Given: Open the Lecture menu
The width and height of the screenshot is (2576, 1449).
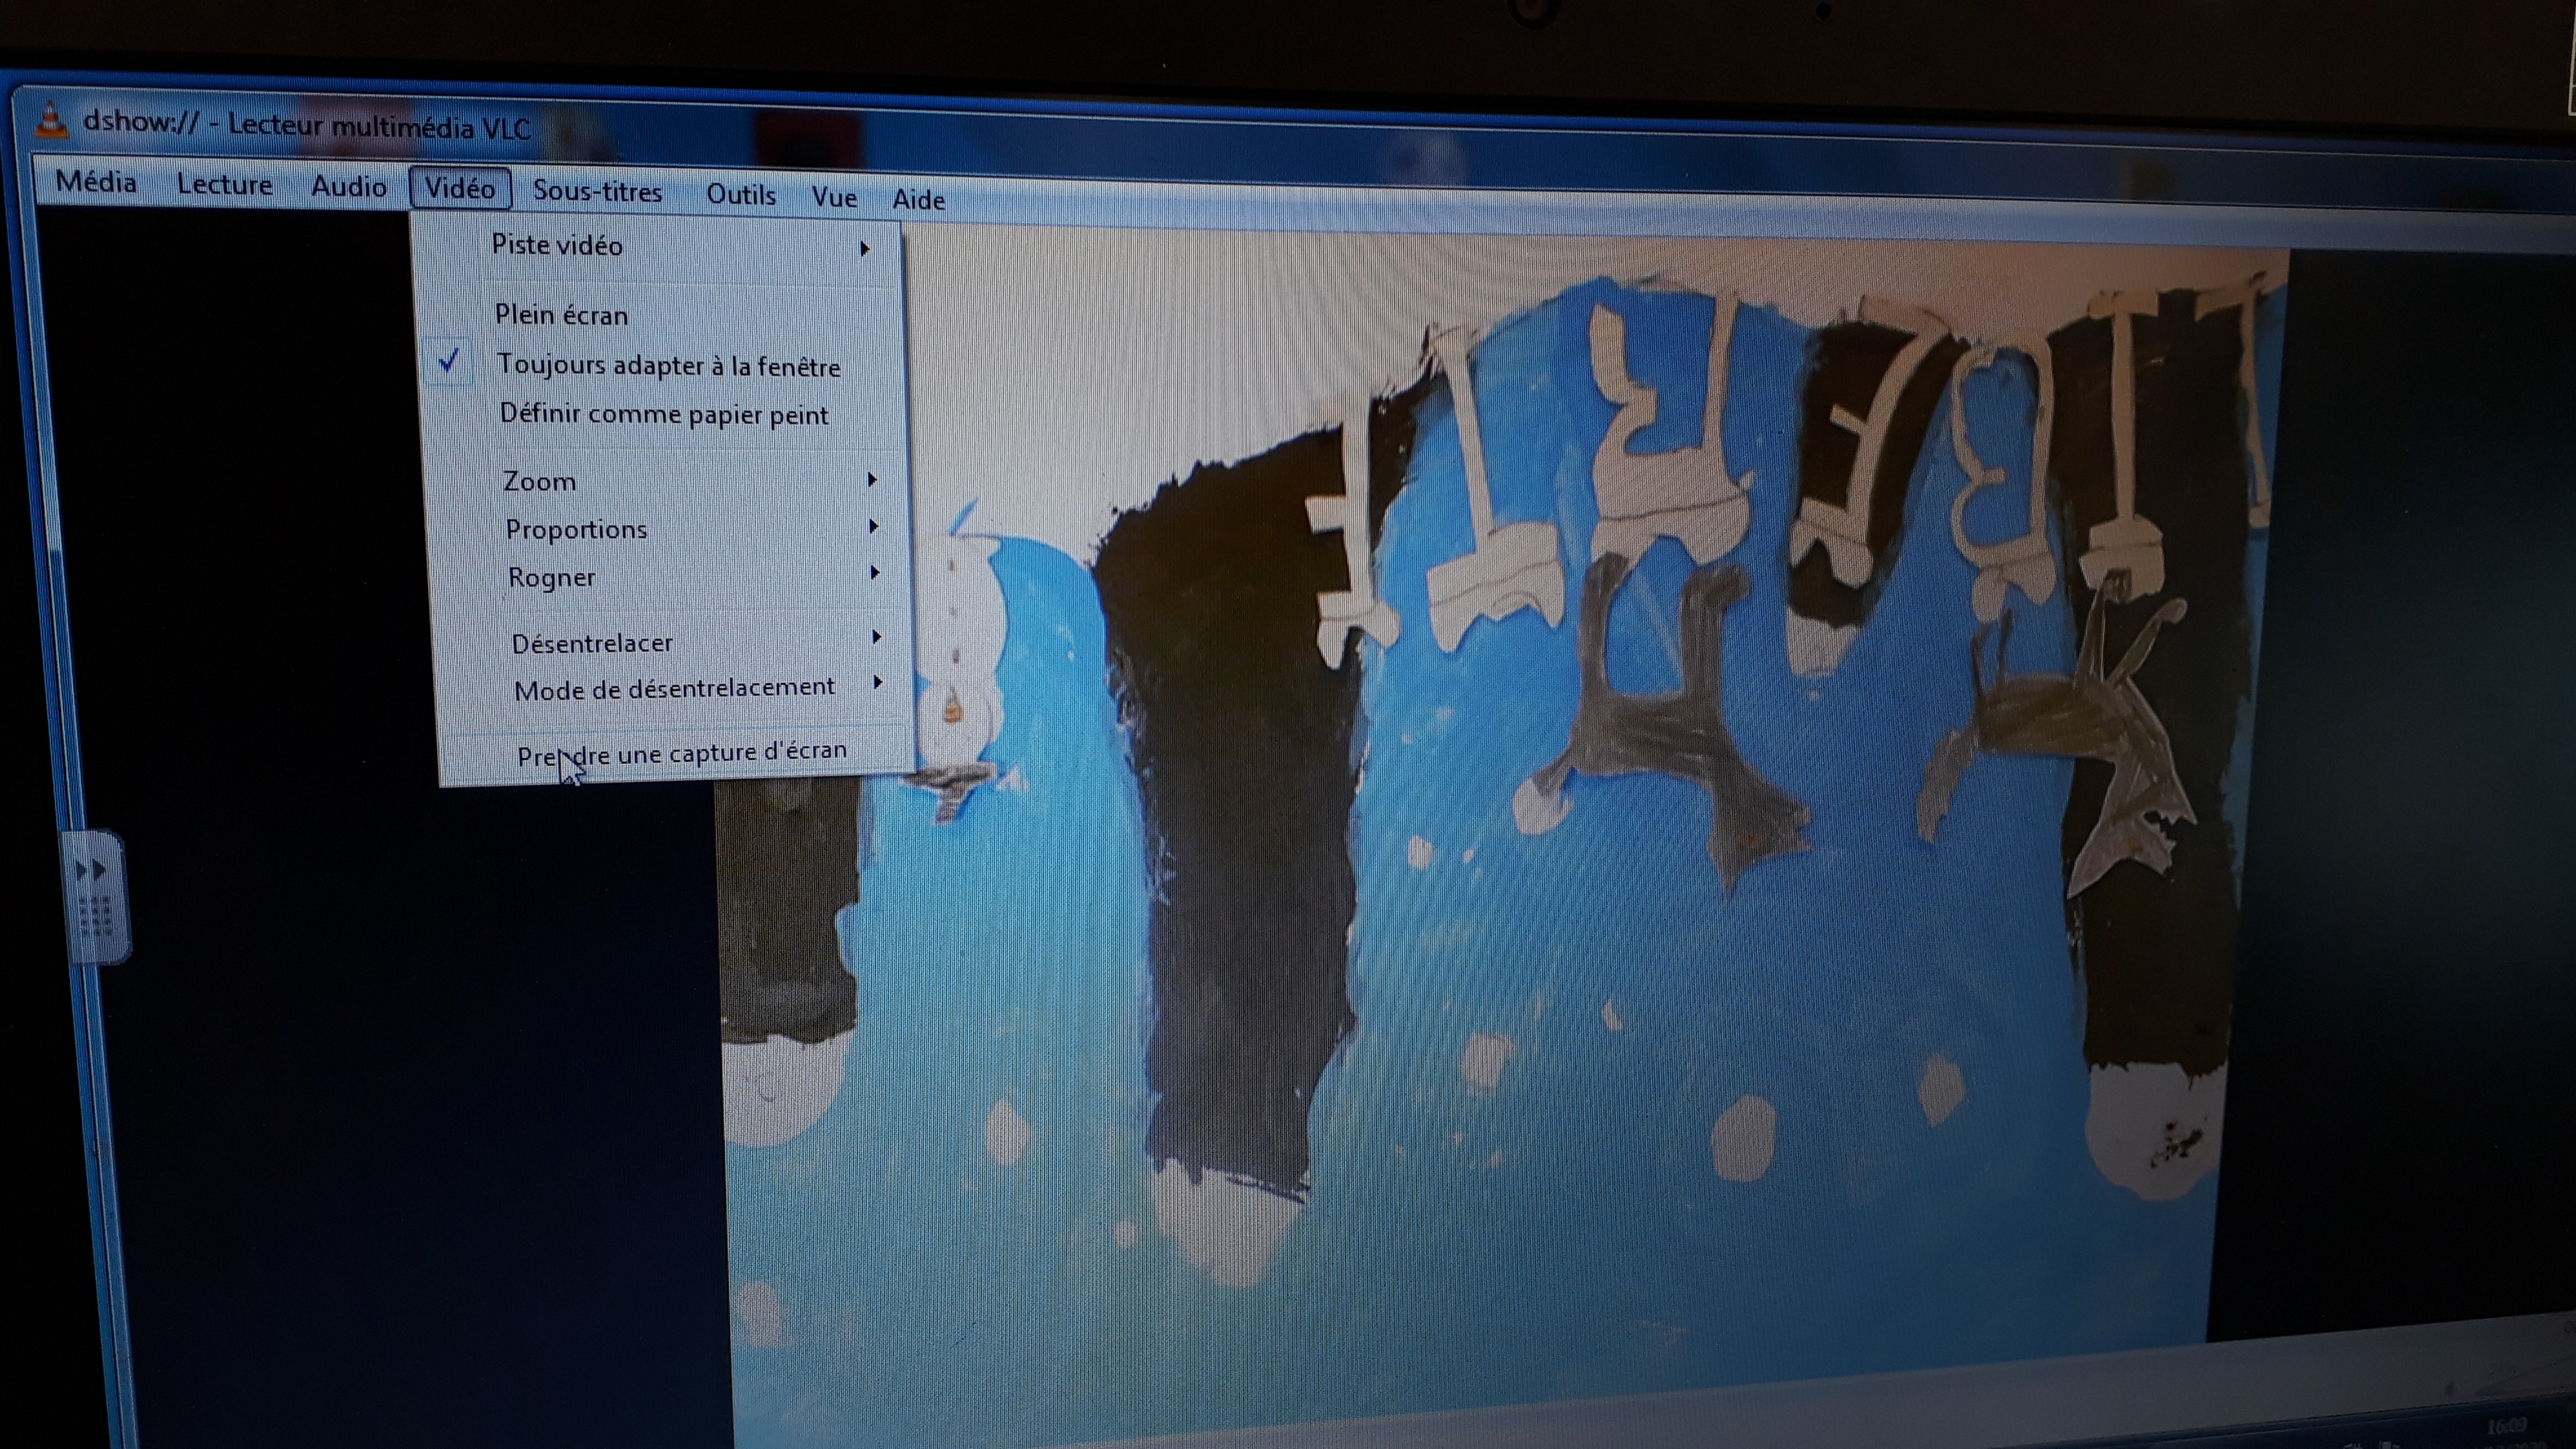Looking at the screenshot, I should tap(224, 185).
